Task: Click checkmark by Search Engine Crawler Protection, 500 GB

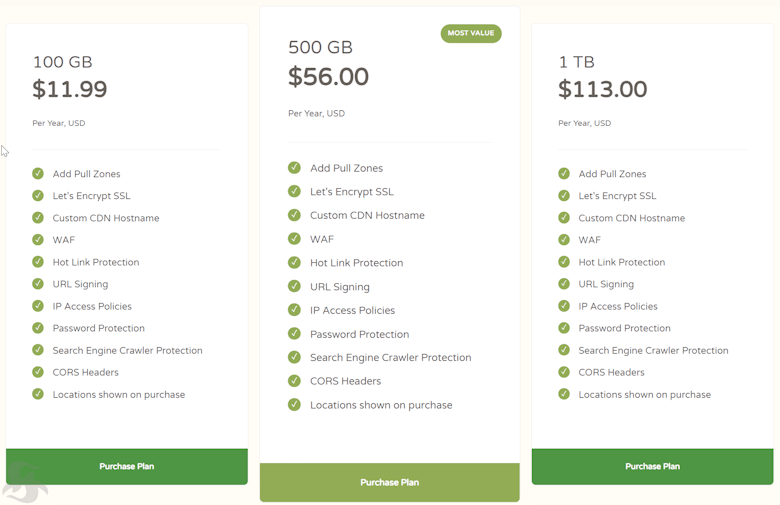Action: [294, 357]
